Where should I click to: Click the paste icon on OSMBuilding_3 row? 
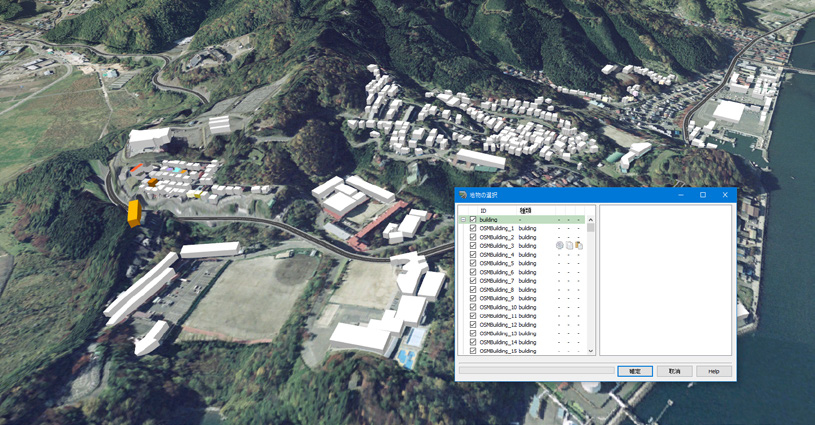point(579,246)
